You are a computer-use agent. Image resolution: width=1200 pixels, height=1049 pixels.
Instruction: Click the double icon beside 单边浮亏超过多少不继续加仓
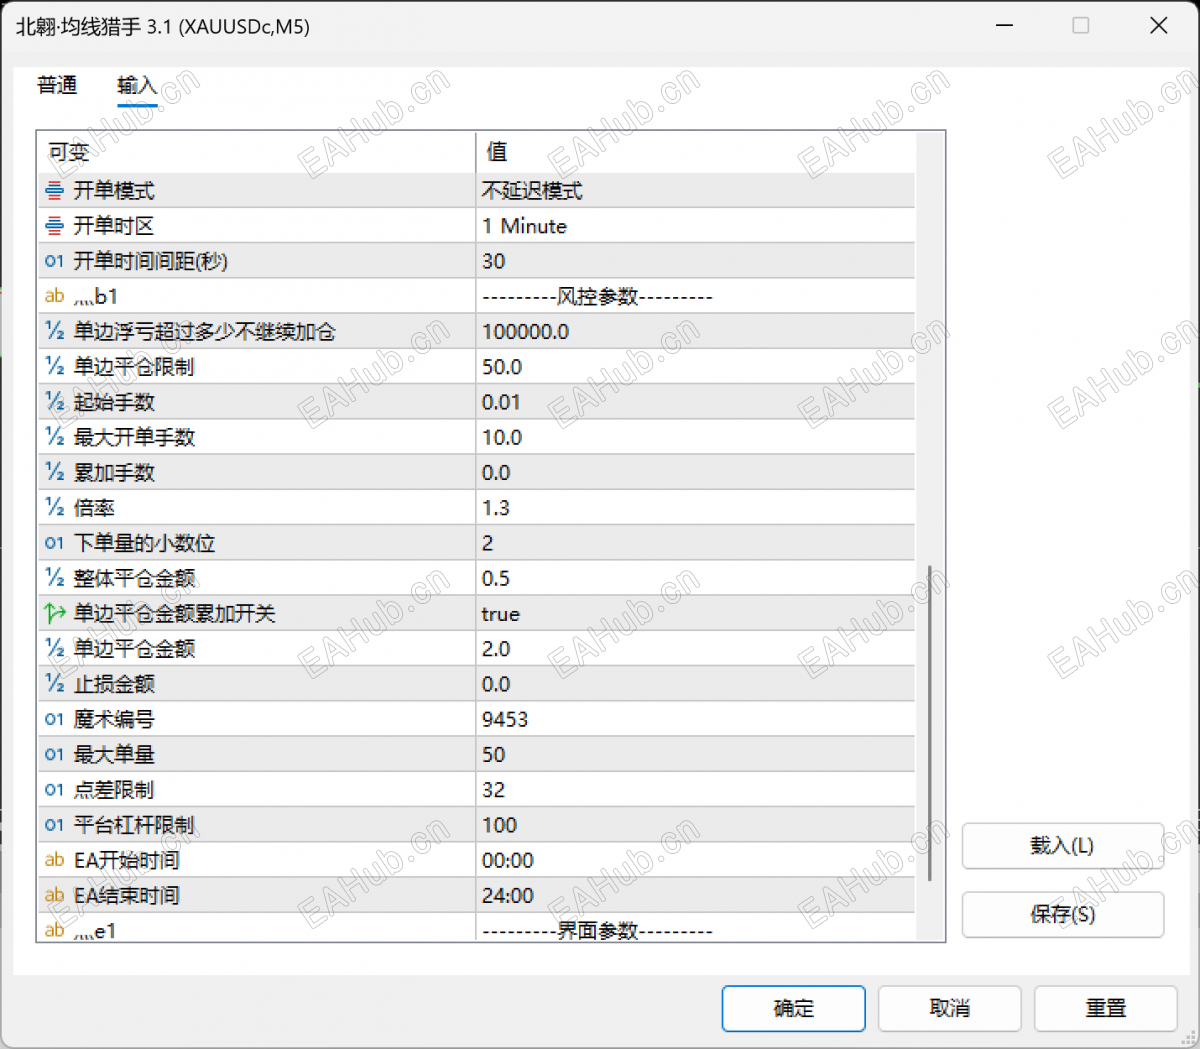55,332
